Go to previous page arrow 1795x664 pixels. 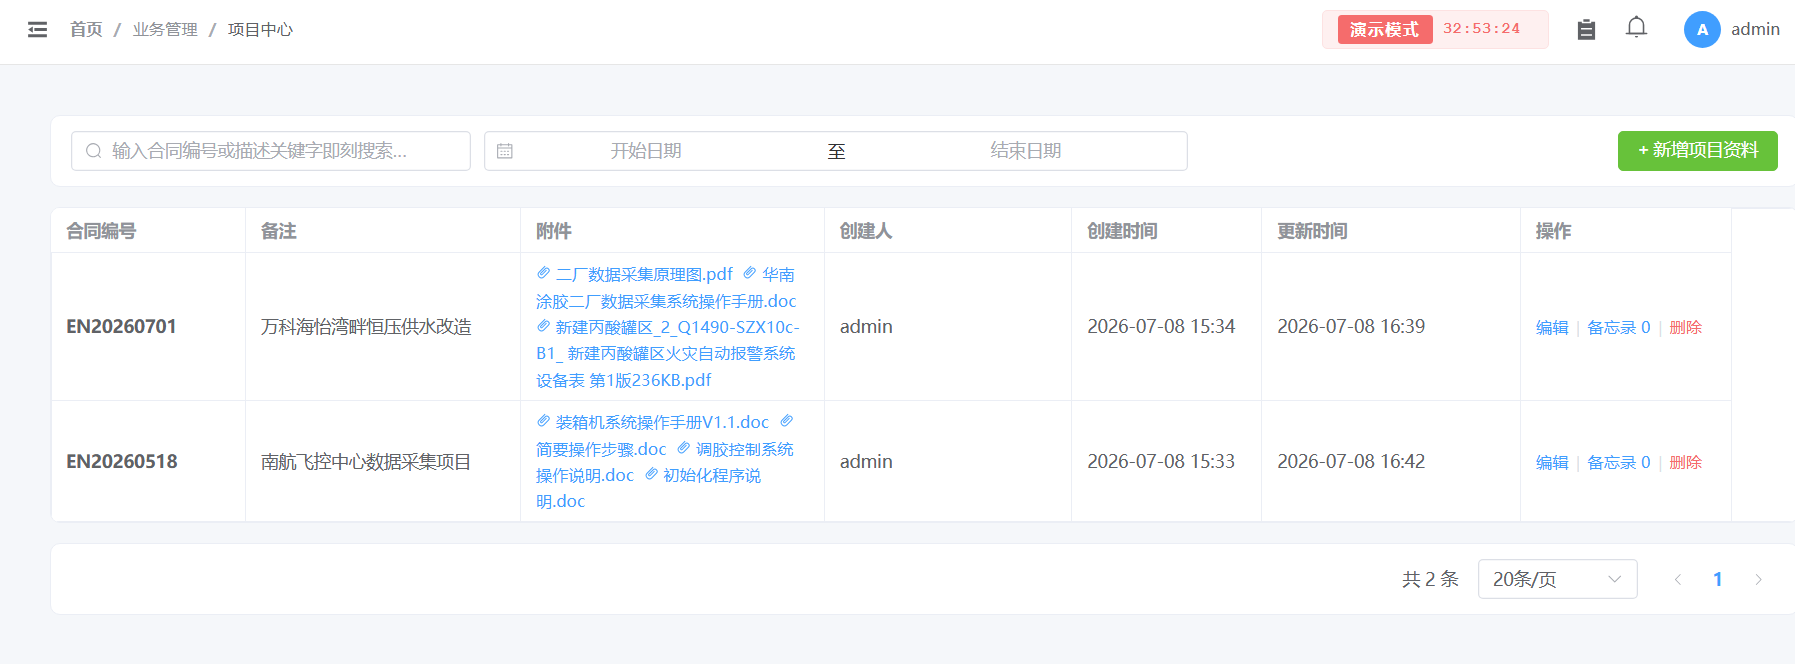point(1678,579)
